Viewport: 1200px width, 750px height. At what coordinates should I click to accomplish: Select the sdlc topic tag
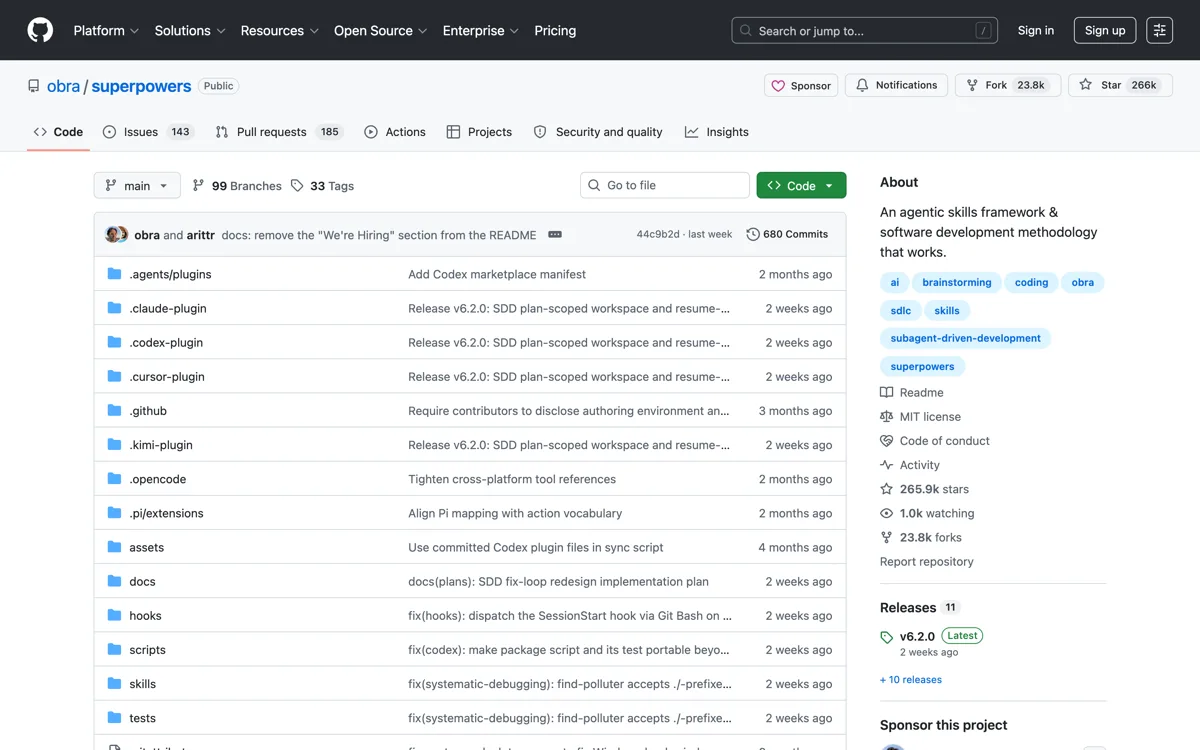point(901,311)
